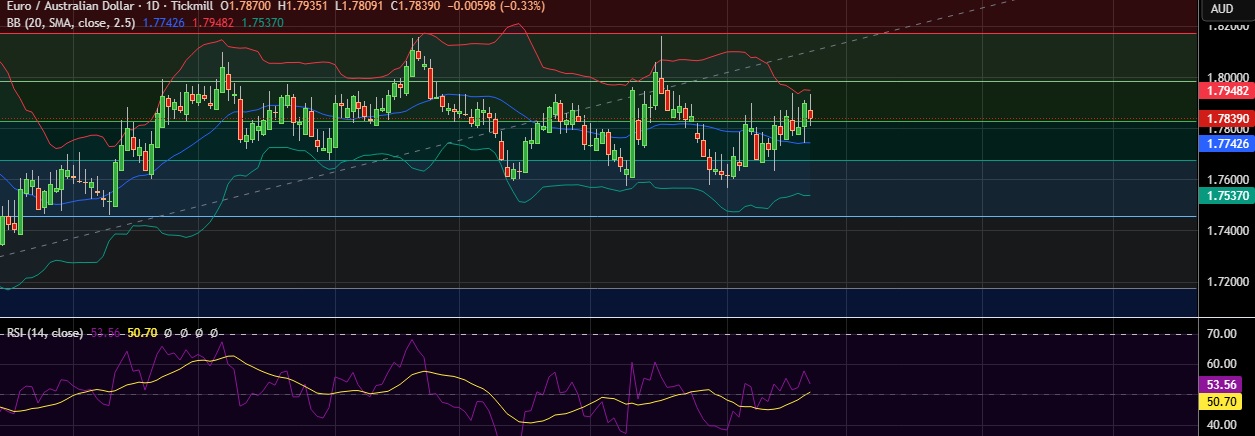
Task: Select the most recent red candlestick
Action: (x=810, y=114)
